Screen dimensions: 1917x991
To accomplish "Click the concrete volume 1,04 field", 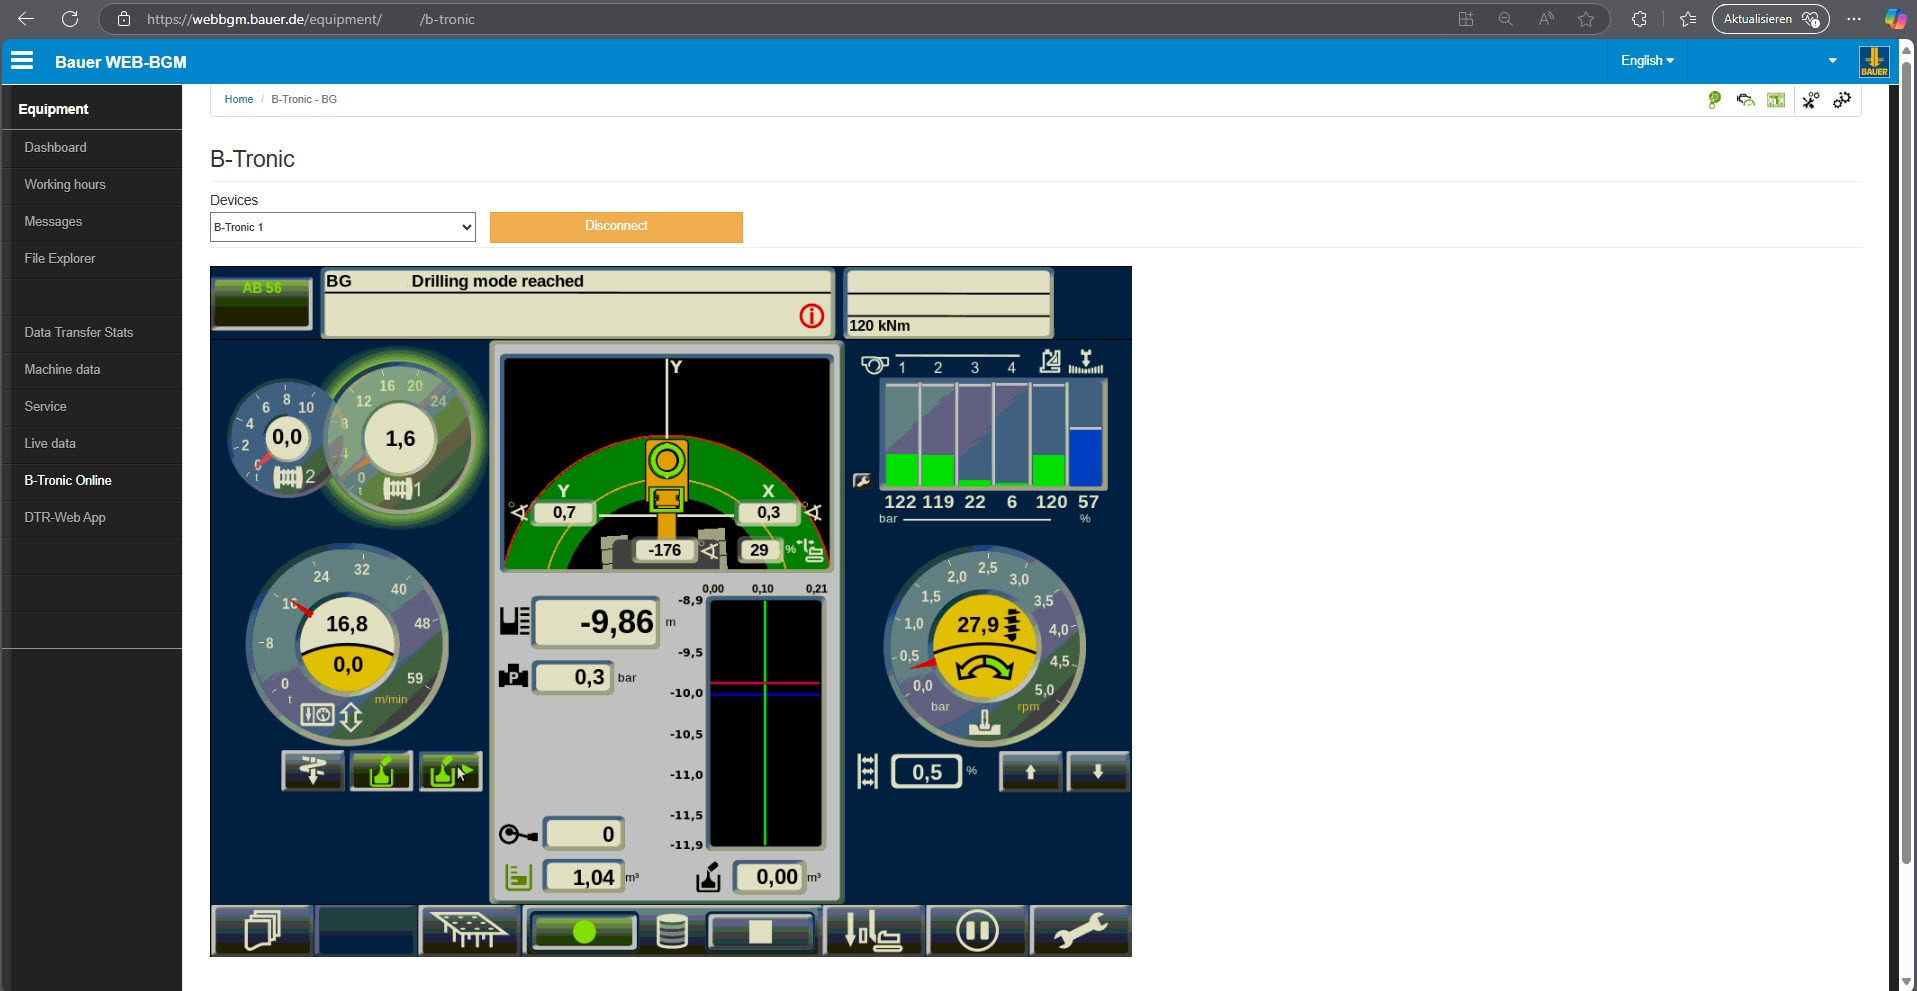I will (583, 877).
